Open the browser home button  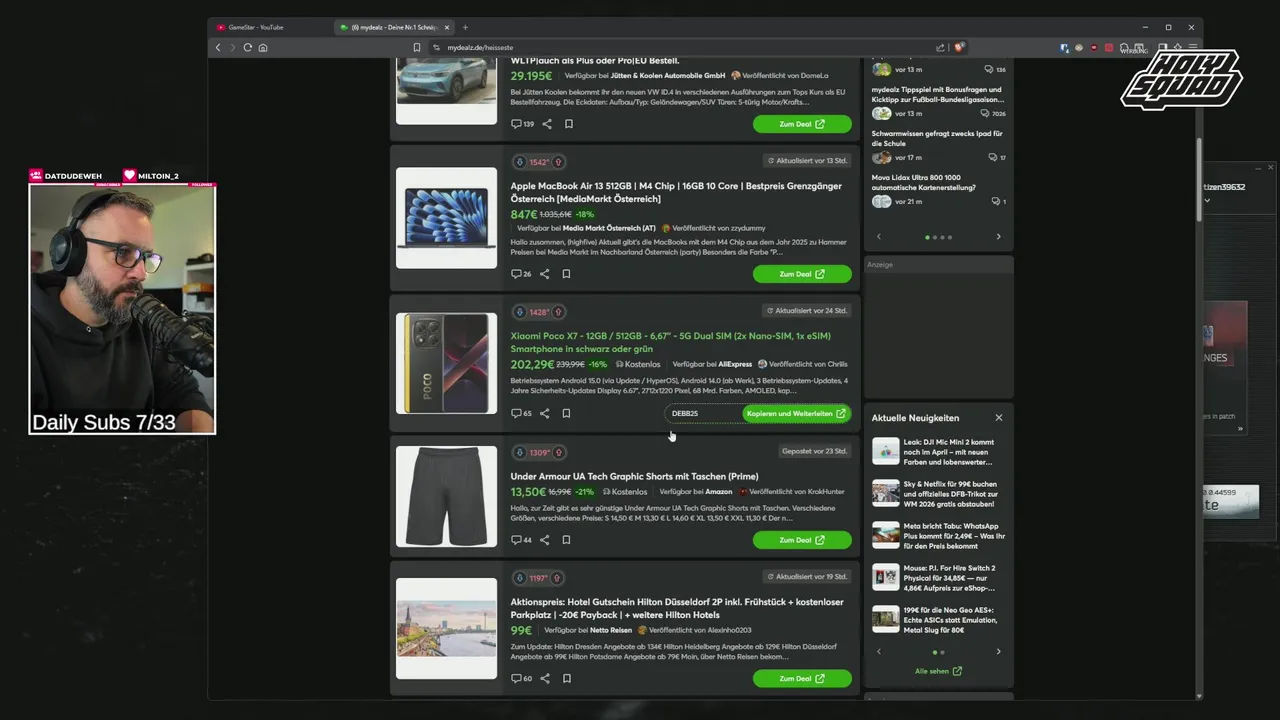(262, 47)
